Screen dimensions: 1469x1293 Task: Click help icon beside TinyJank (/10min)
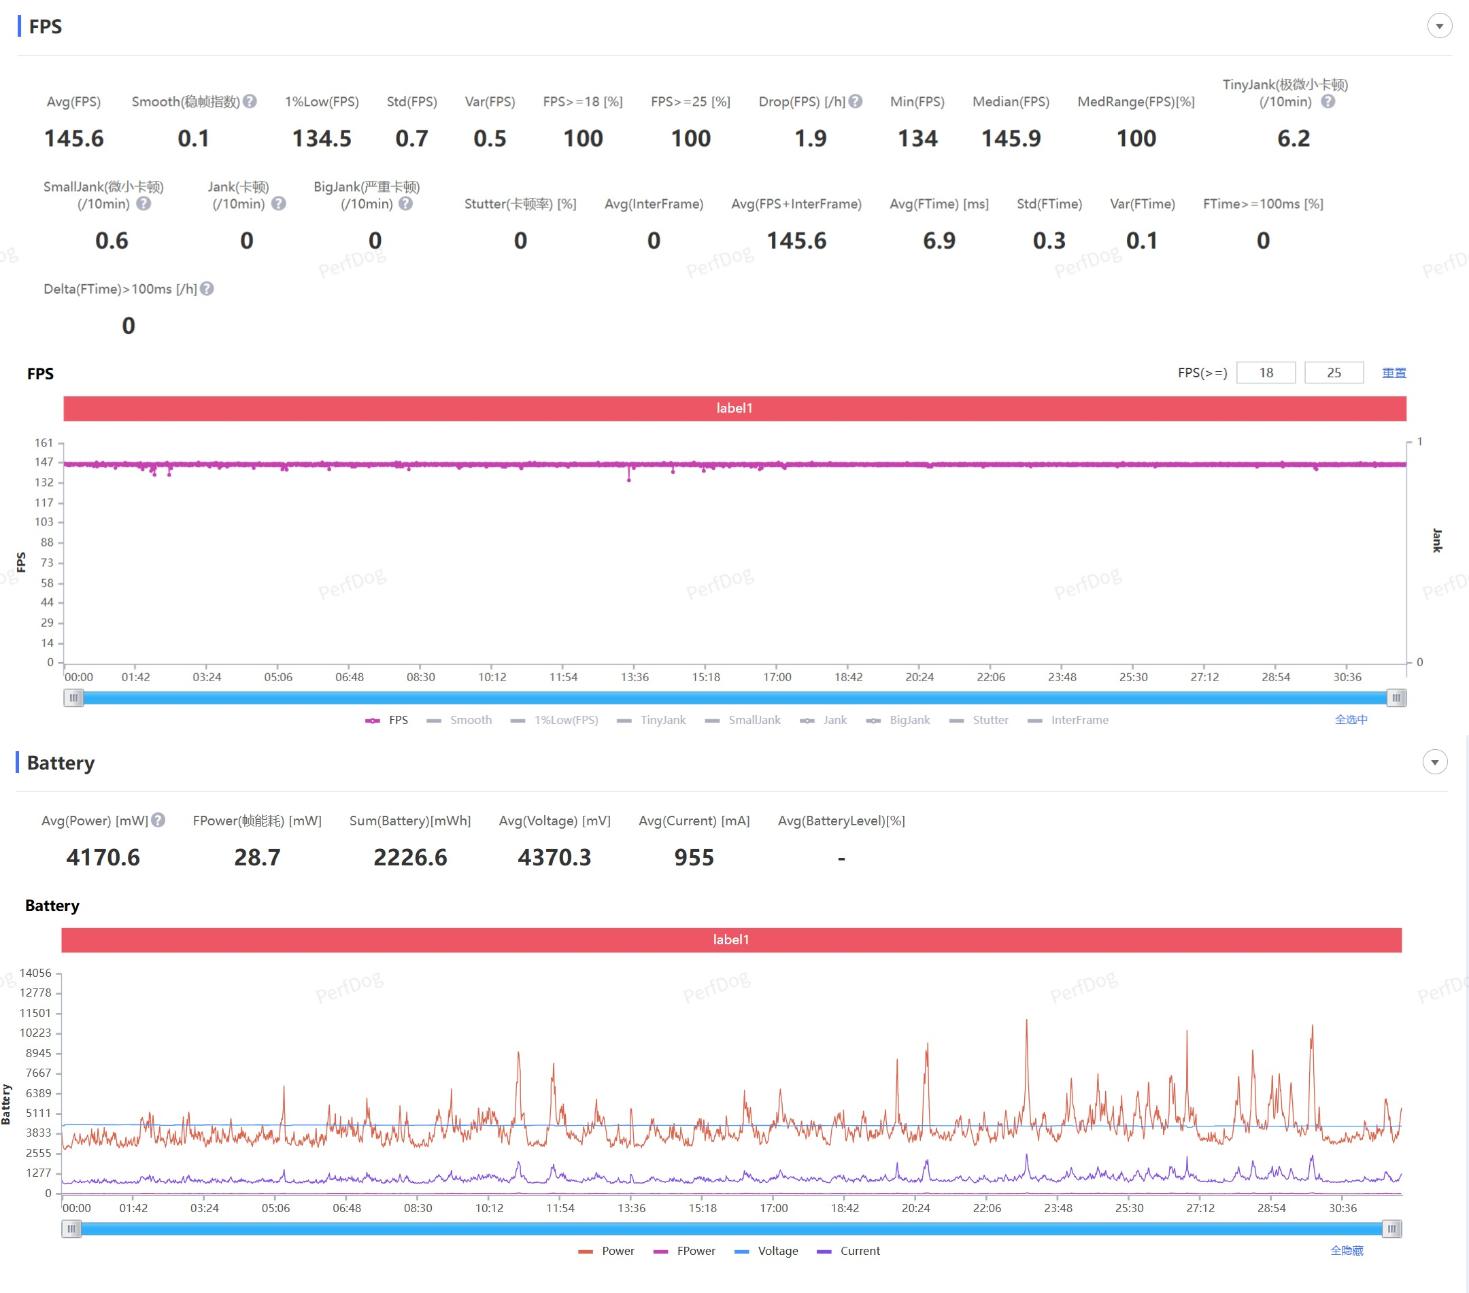coord(1328,101)
